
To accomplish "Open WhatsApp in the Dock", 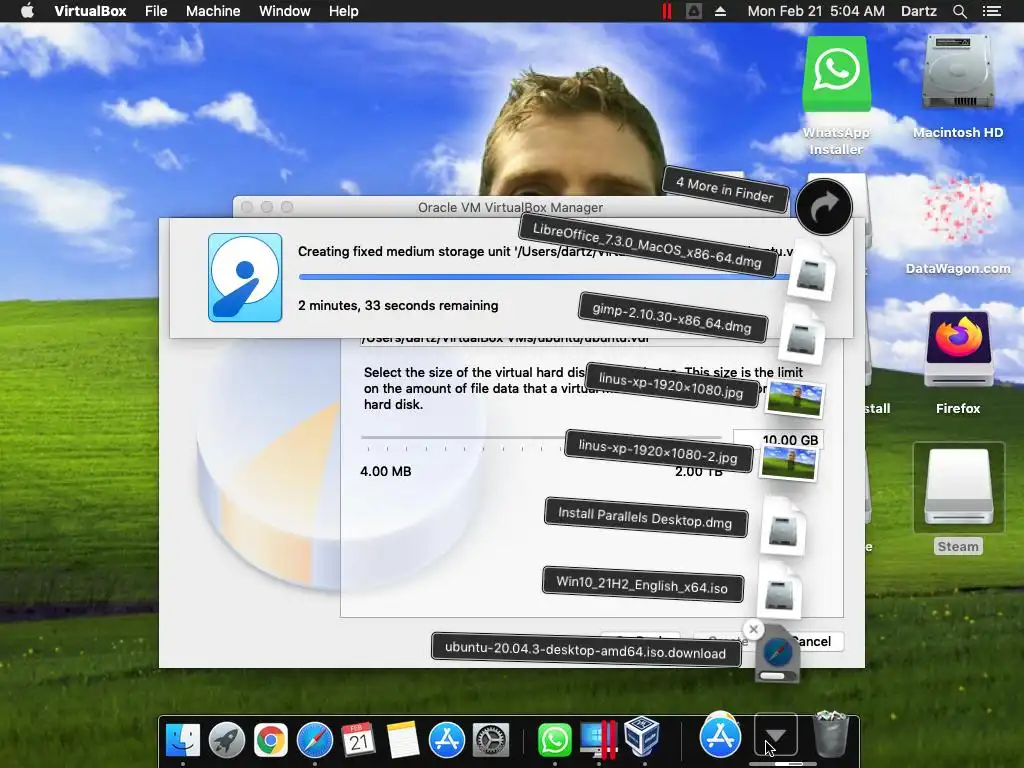I will coord(554,740).
